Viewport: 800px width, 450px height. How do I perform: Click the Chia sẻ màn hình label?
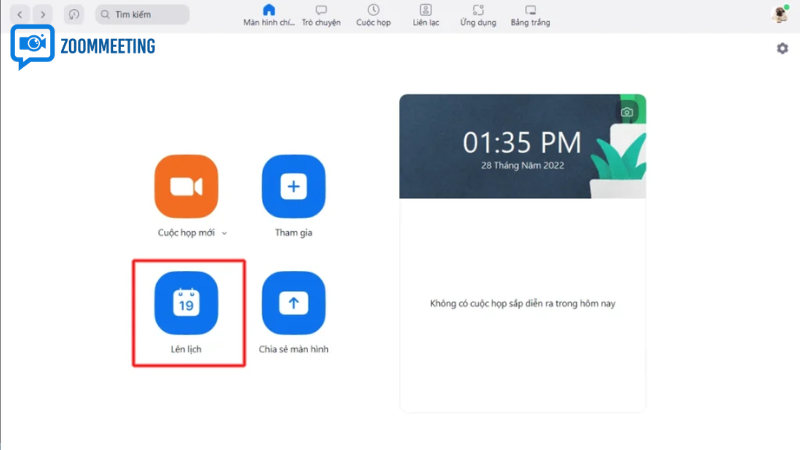(x=293, y=349)
